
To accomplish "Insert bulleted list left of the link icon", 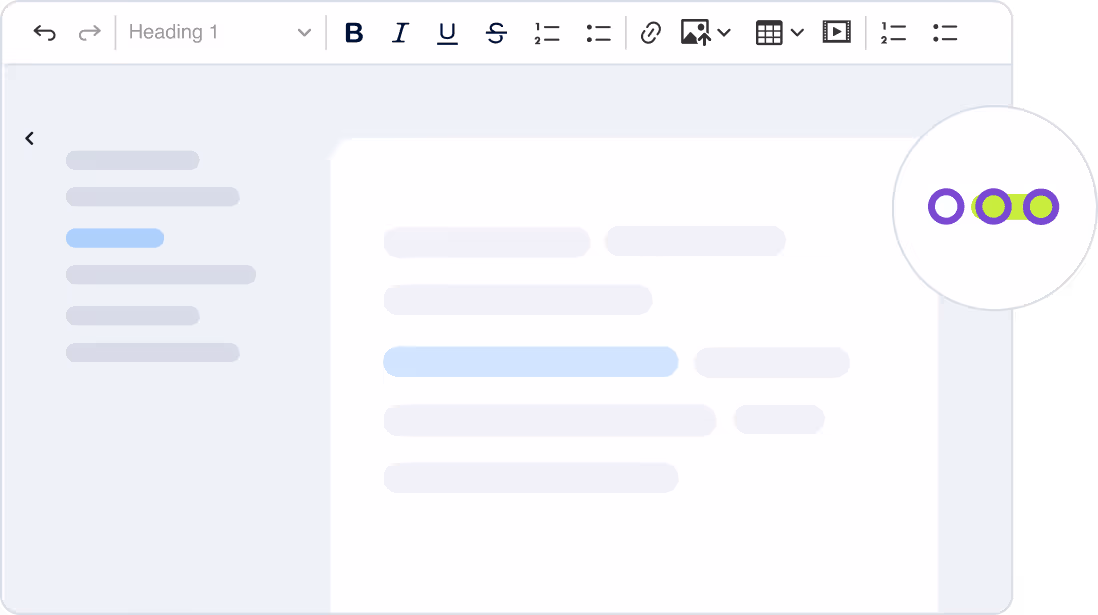I will (x=598, y=33).
